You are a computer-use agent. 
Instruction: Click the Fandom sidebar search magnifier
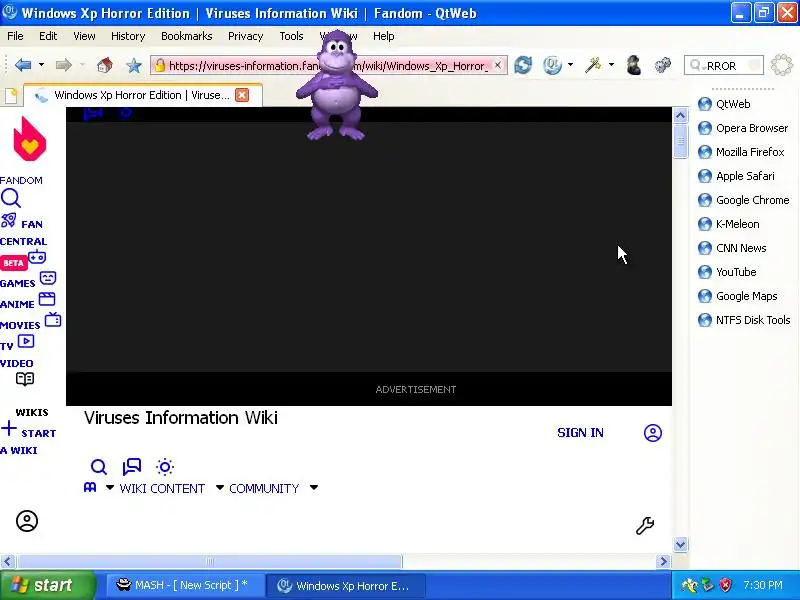[x=11, y=198]
